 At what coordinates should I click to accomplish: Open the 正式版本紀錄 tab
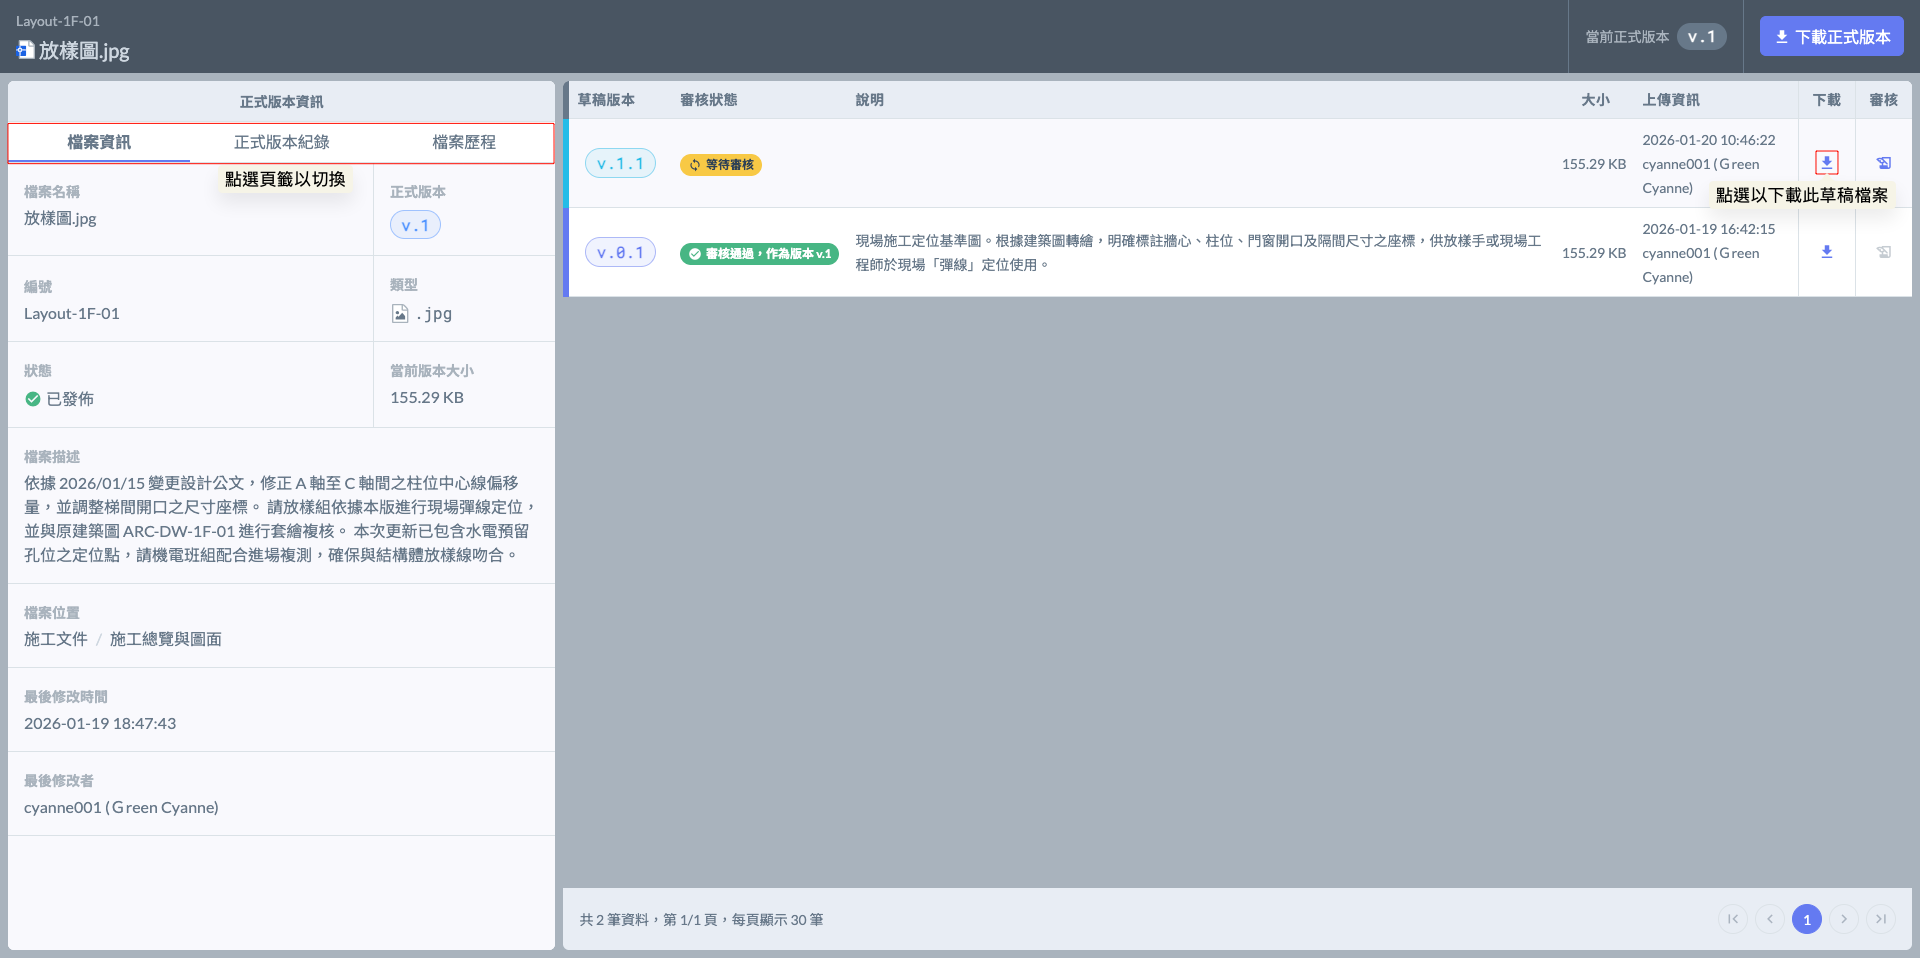click(x=281, y=142)
